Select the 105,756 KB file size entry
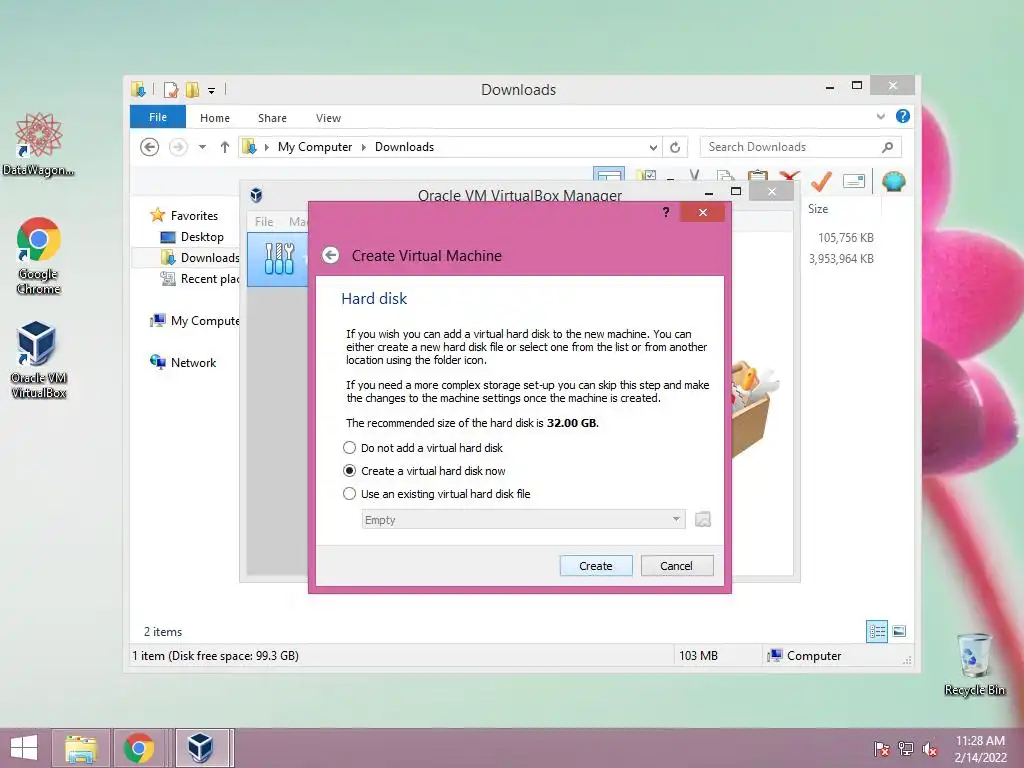The width and height of the screenshot is (1024, 768). point(846,238)
